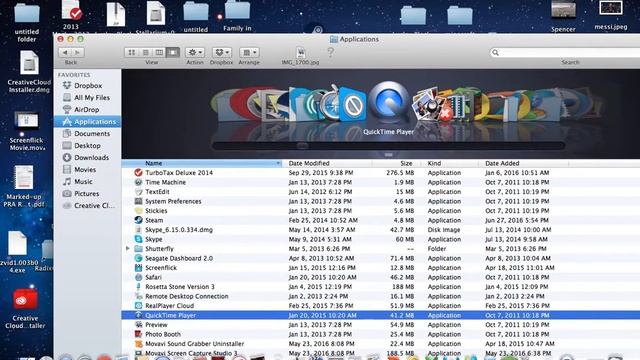Select the Skype application row
The image size is (640, 360).
pyautogui.click(x=380, y=239)
